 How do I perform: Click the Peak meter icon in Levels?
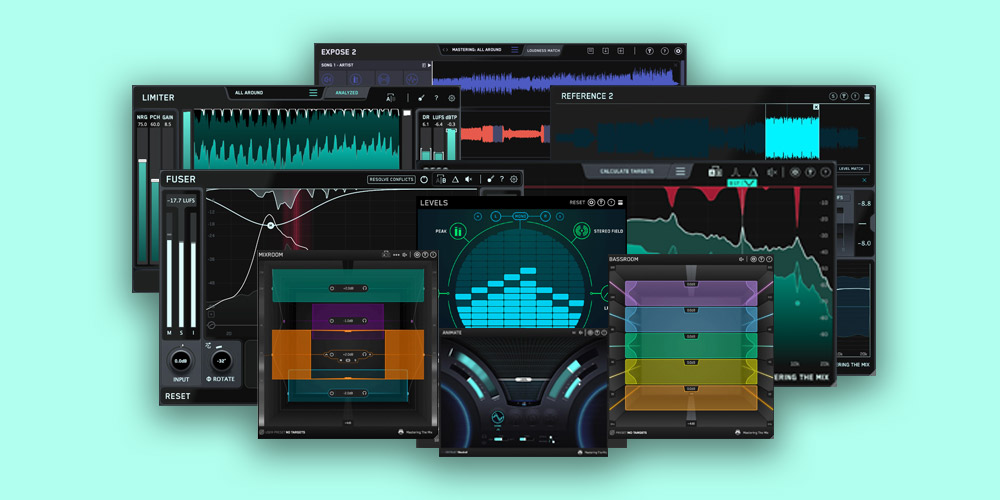point(458,232)
